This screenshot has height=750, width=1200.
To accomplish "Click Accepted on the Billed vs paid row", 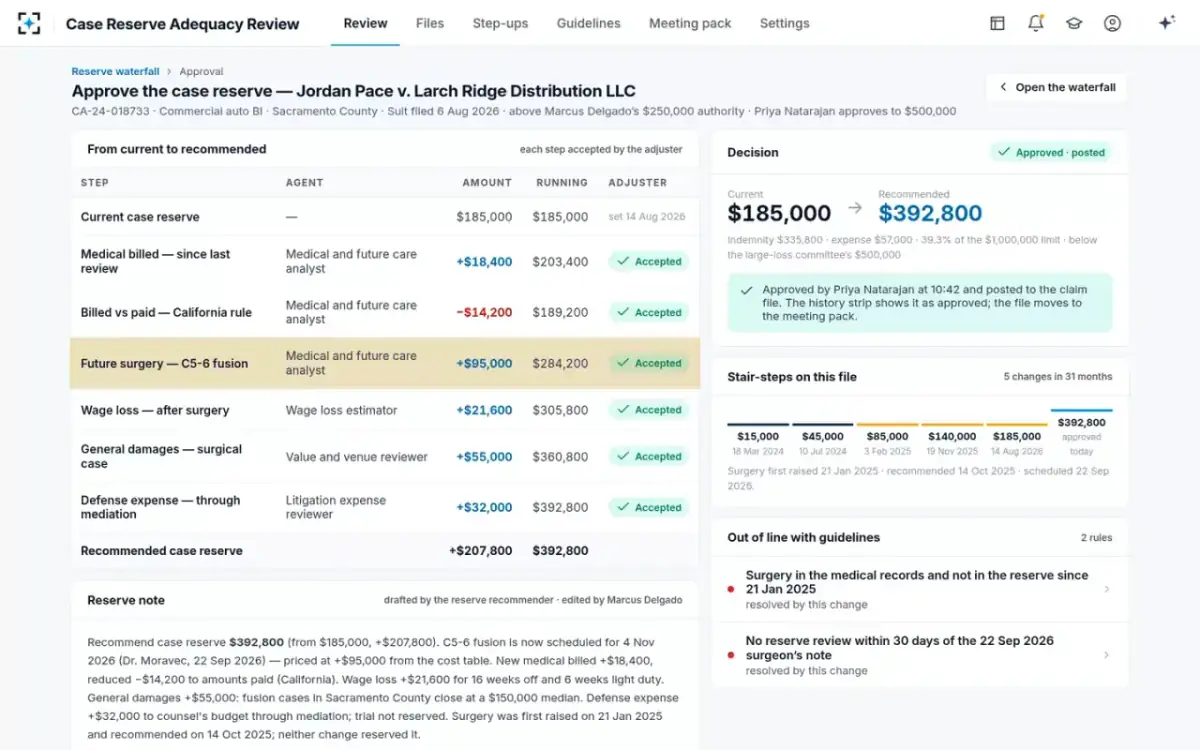I will [649, 313].
